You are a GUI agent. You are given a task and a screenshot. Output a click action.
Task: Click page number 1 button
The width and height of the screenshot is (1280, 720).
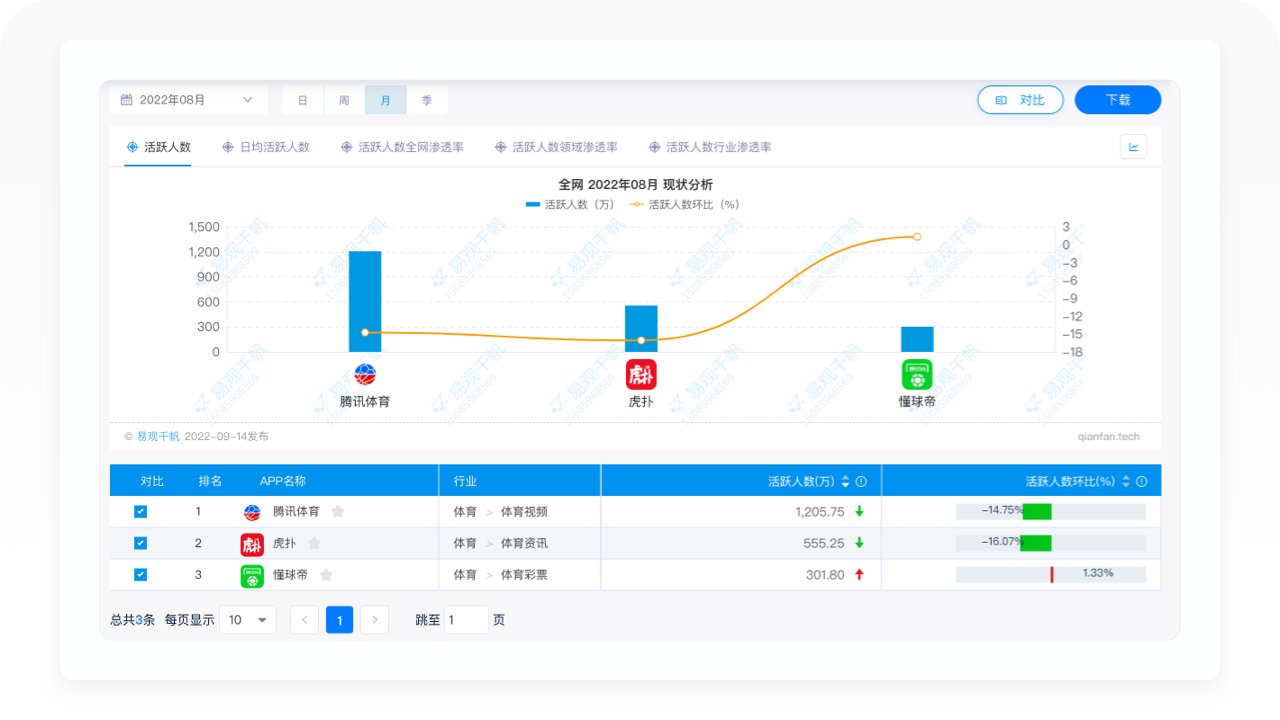pyautogui.click(x=339, y=620)
